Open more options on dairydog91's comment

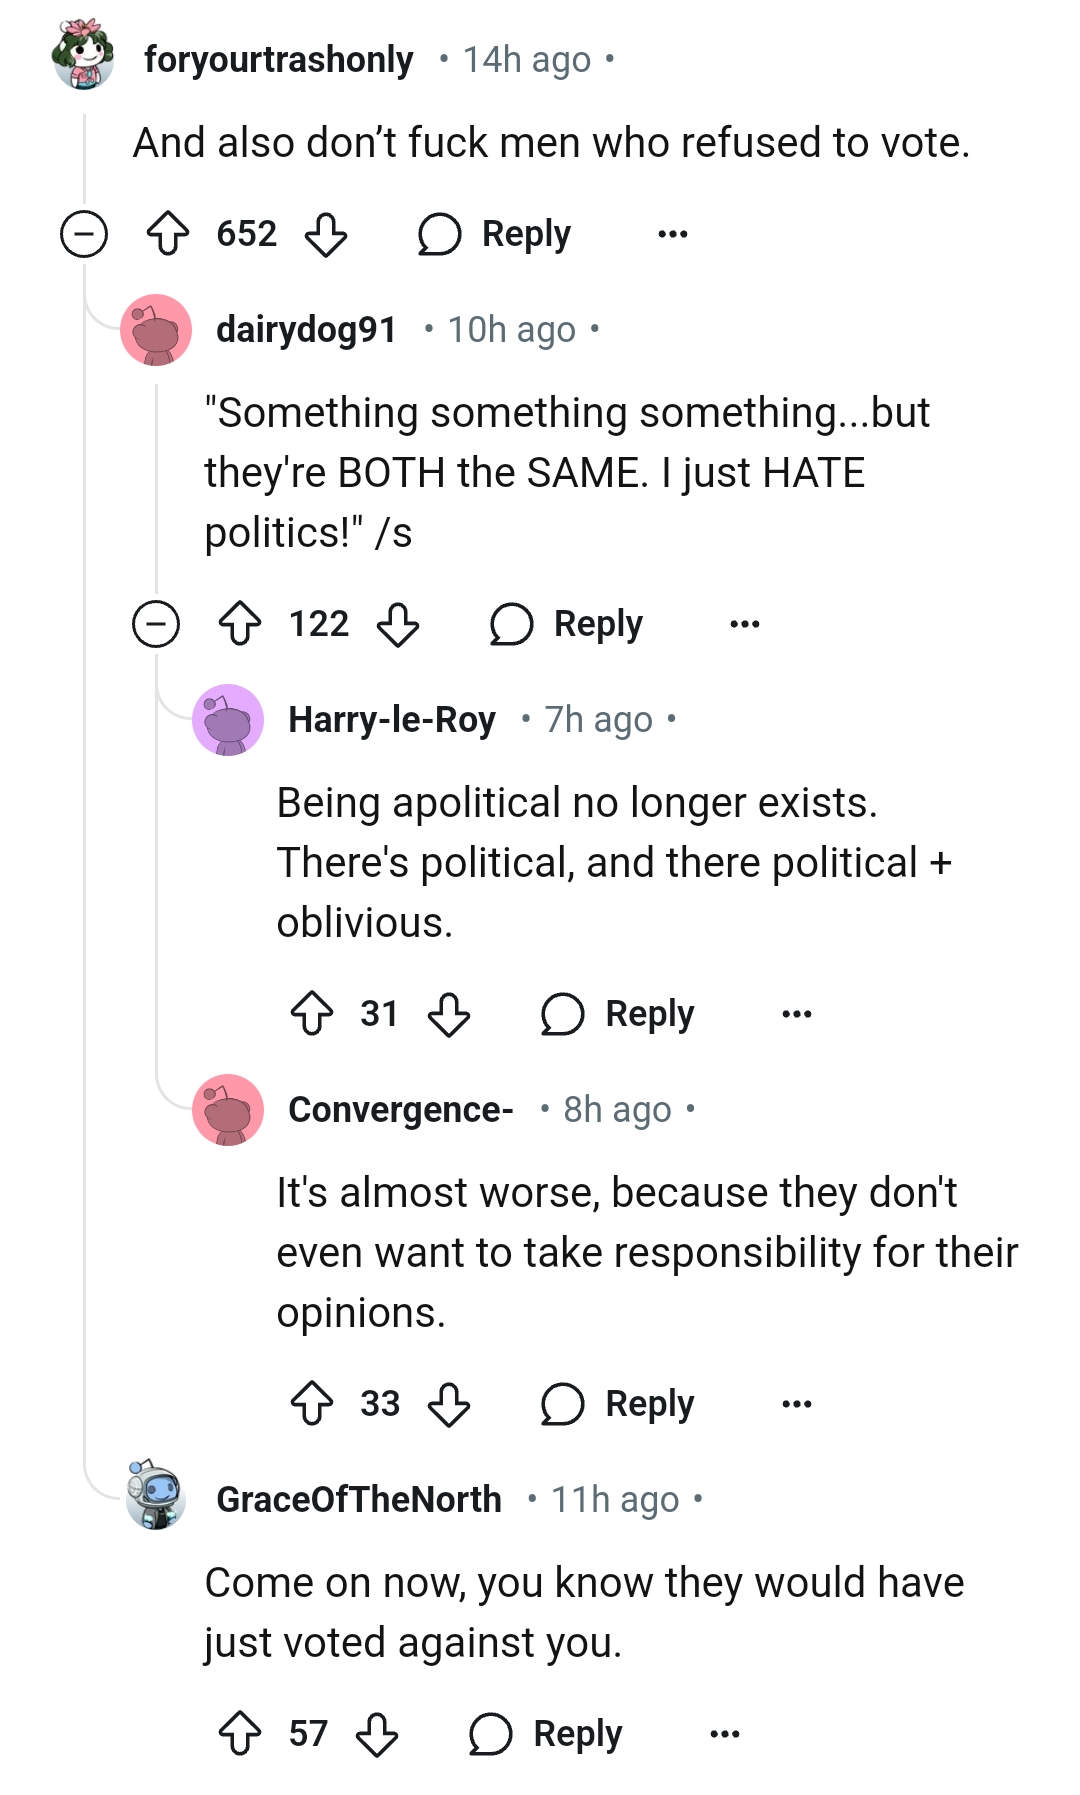[x=745, y=624]
